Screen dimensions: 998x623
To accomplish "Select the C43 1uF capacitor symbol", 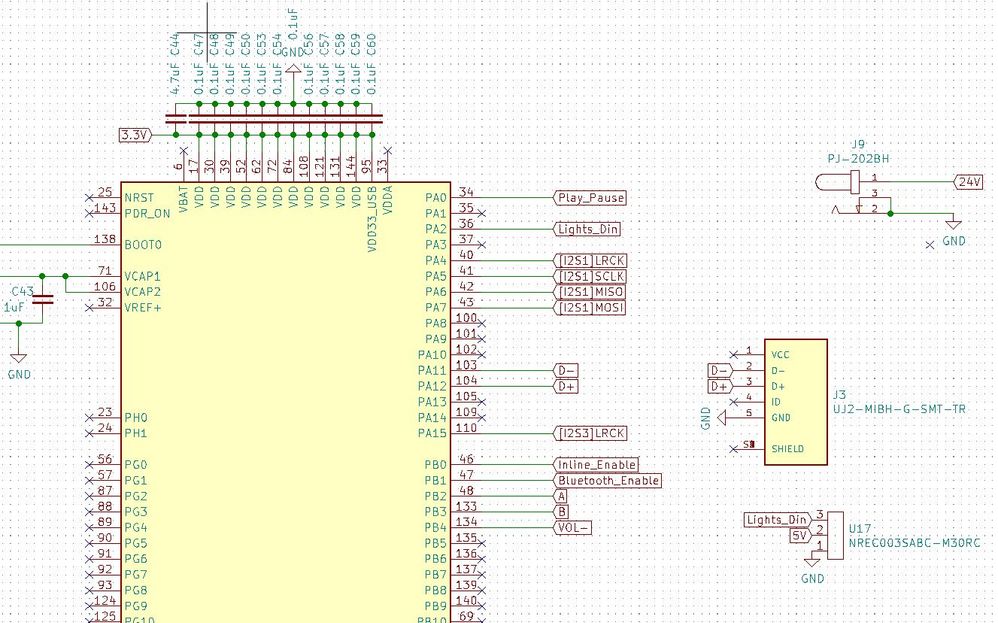I will pos(43,299).
